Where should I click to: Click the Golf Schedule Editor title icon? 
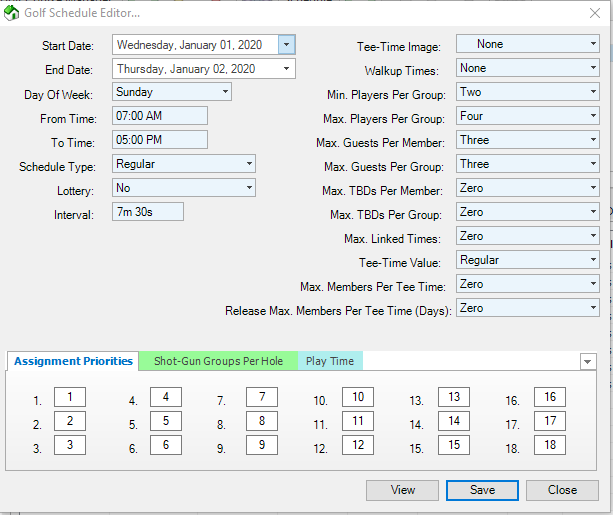[11, 12]
